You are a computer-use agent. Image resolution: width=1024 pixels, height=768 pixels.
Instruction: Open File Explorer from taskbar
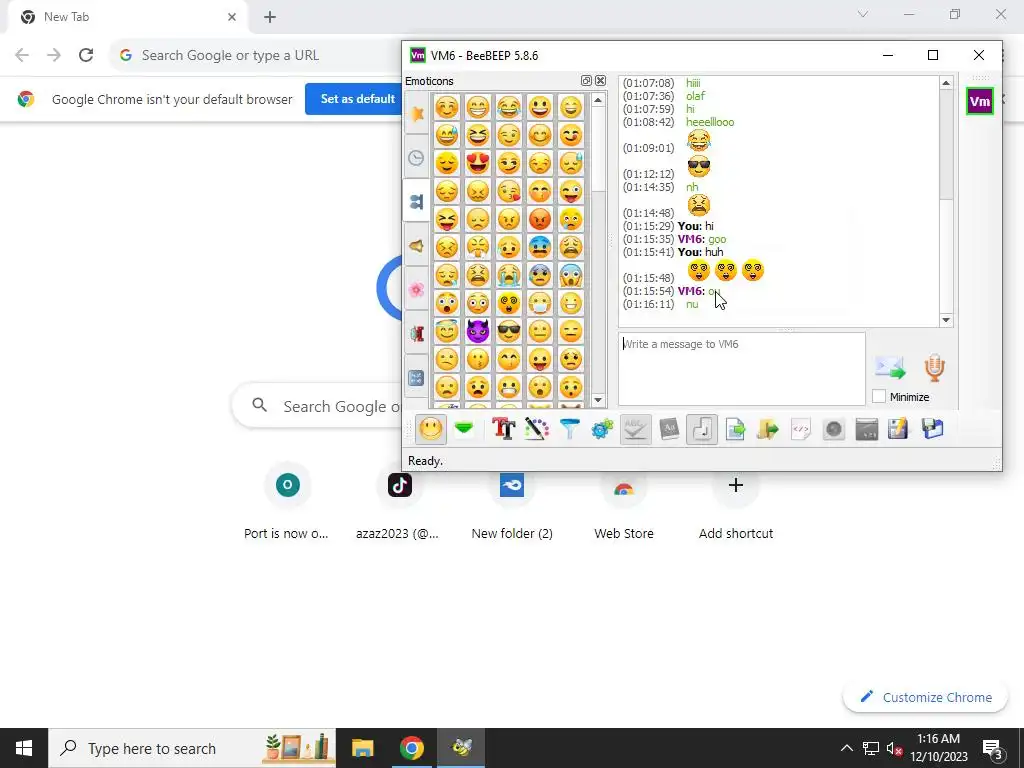[x=362, y=748]
